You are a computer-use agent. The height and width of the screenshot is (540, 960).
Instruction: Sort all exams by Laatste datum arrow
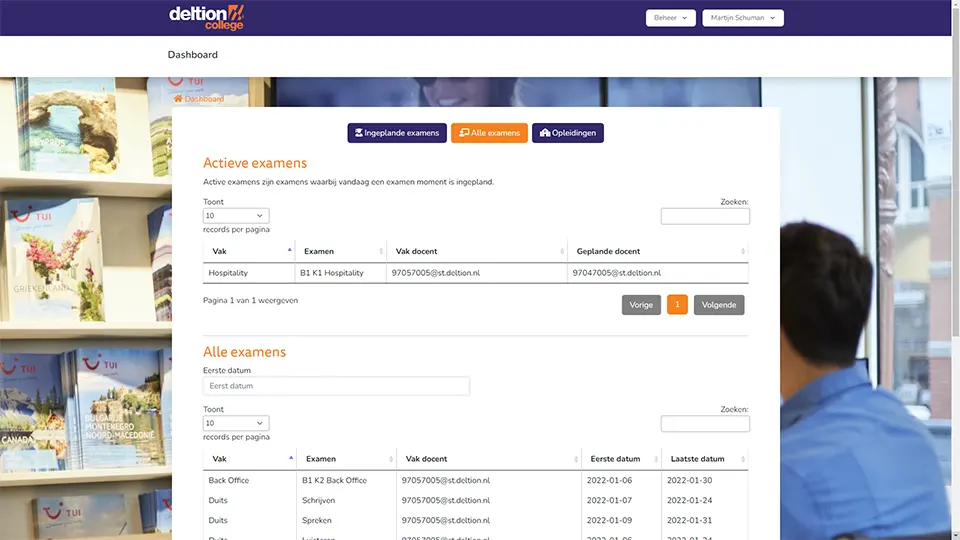pos(743,459)
